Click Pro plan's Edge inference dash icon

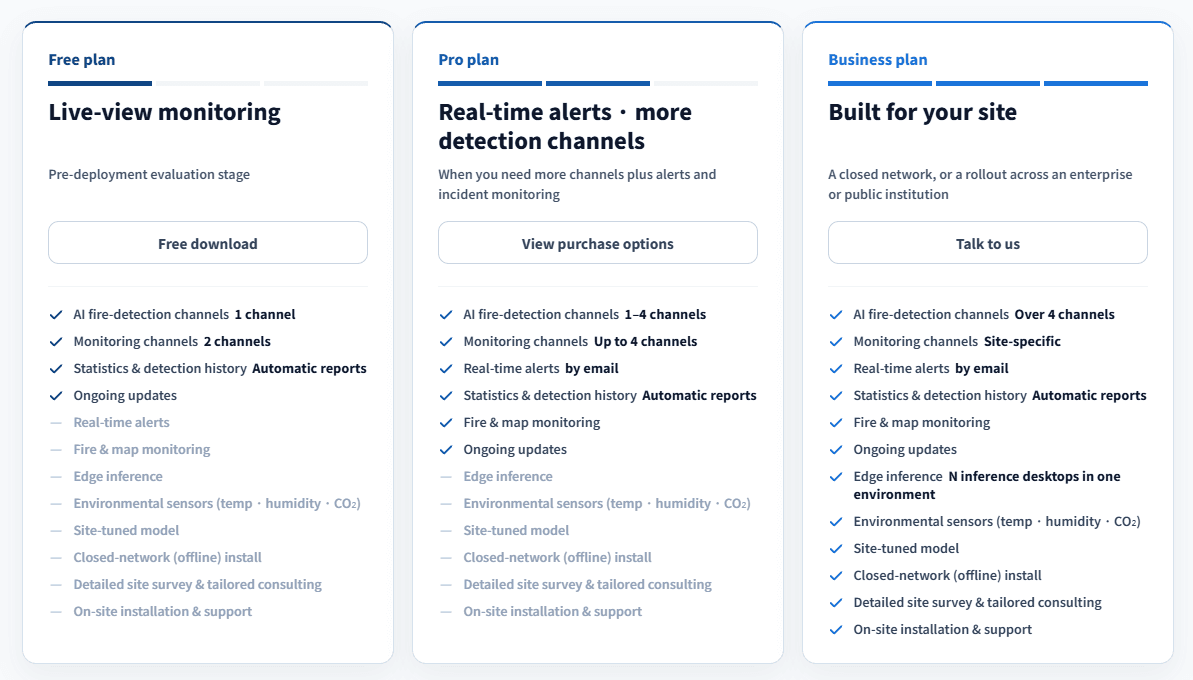point(446,477)
